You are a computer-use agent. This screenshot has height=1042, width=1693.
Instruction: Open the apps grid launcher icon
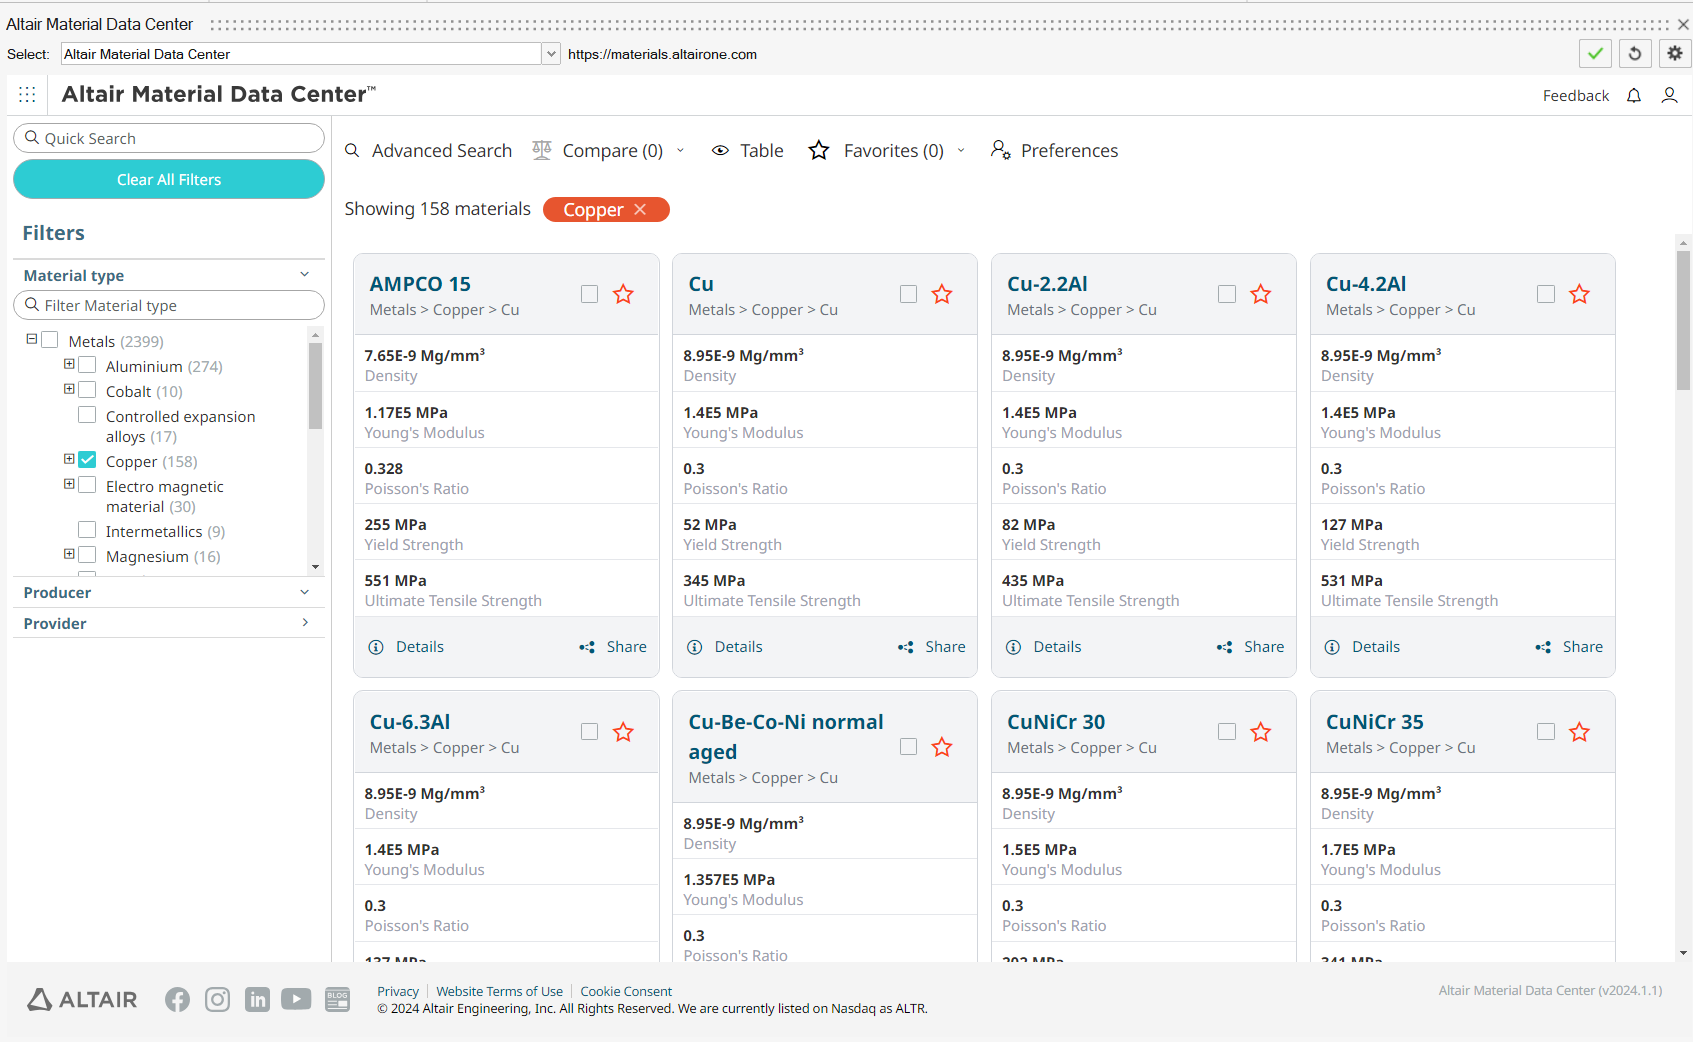point(27,94)
